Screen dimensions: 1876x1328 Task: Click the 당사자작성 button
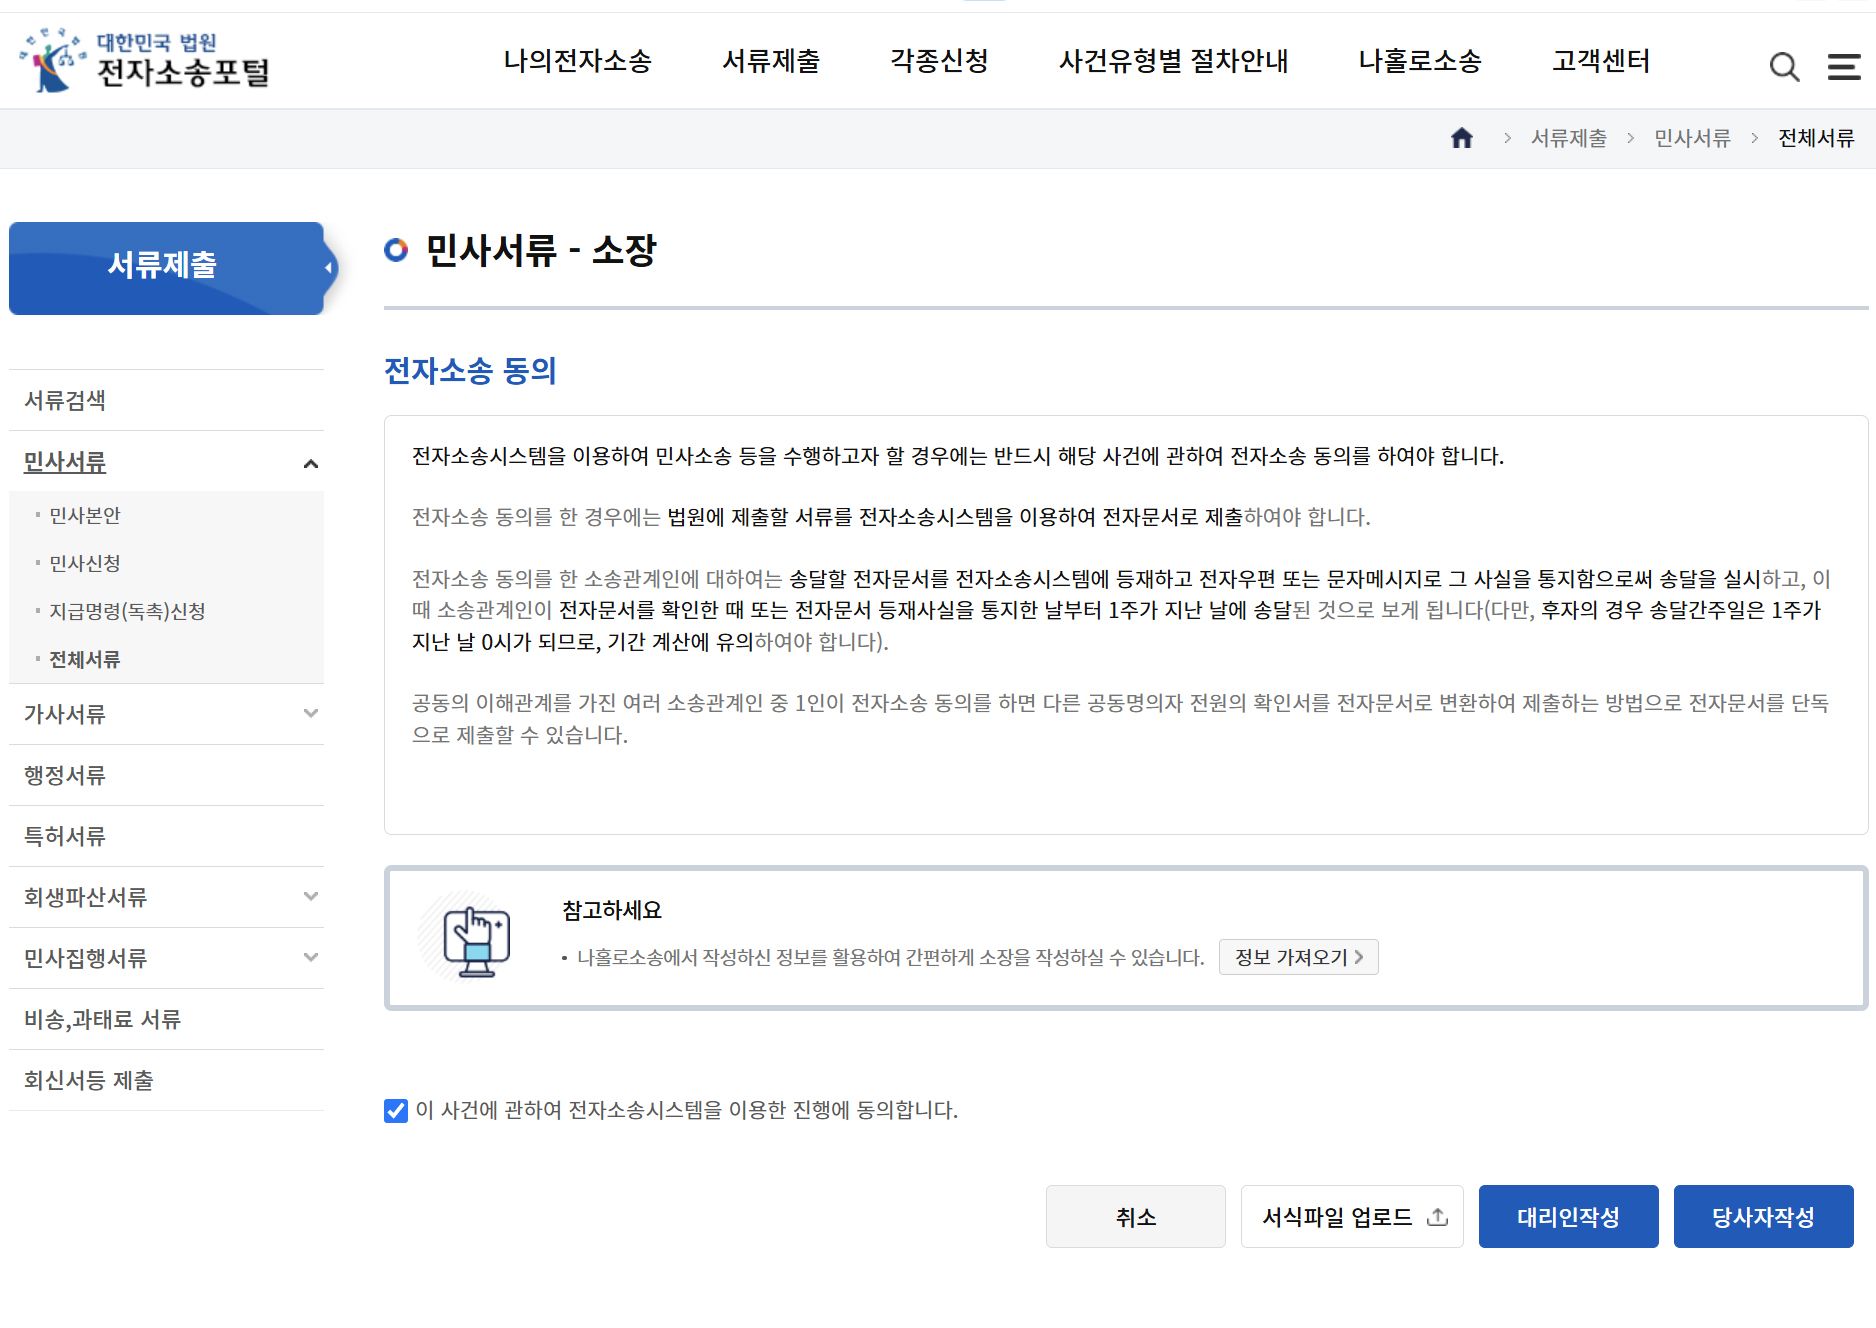1763,1217
